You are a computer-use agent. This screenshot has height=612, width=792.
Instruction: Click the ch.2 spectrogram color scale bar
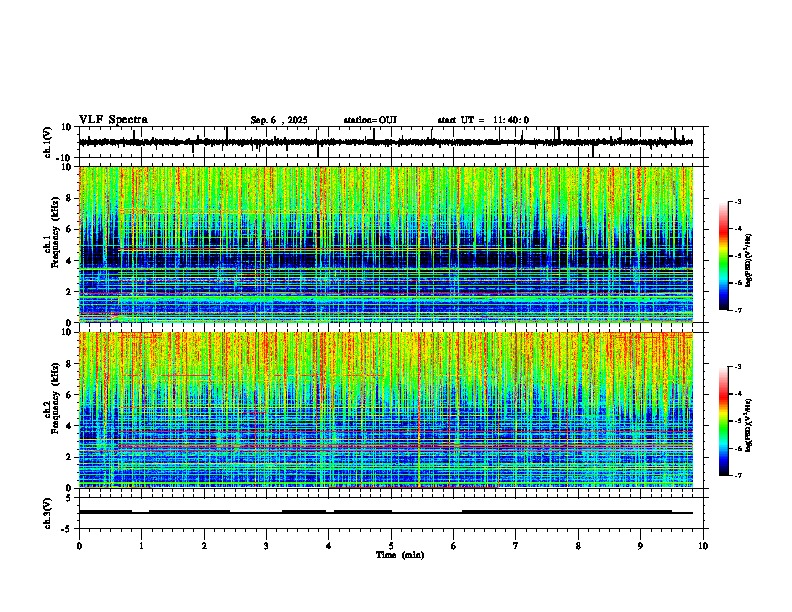pos(724,421)
